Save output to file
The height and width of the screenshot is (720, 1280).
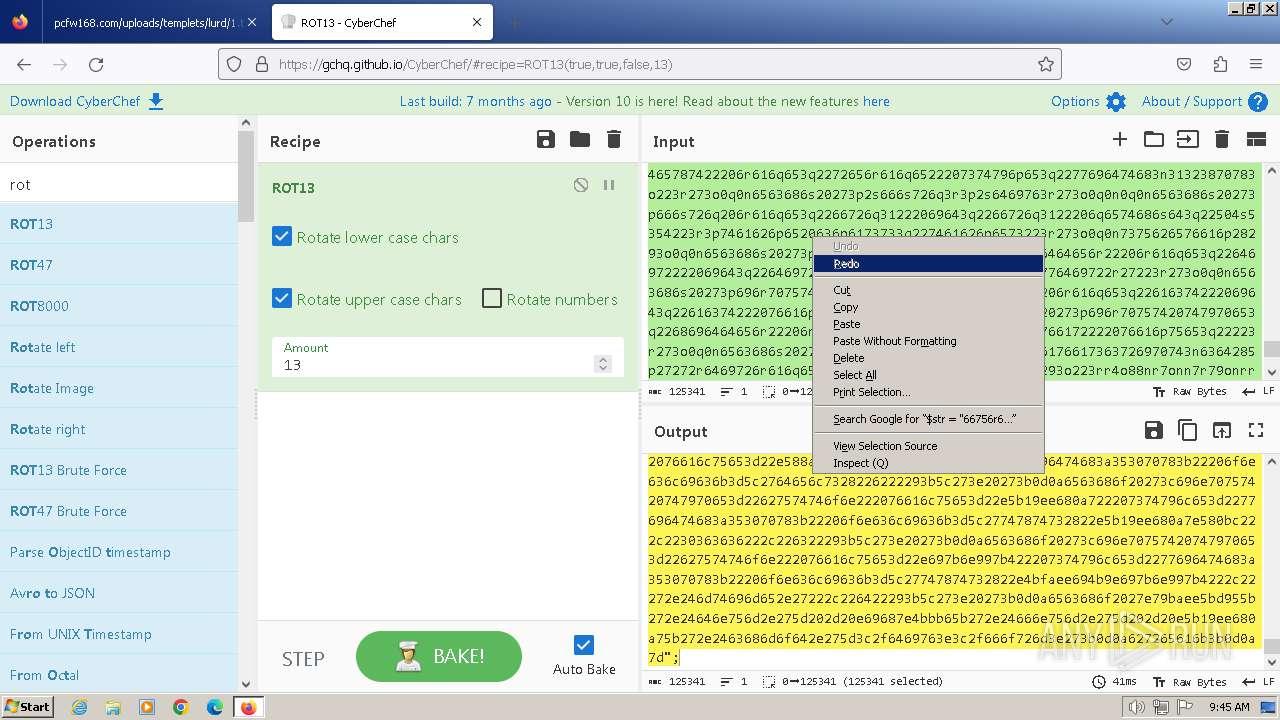click(1154, 430)
